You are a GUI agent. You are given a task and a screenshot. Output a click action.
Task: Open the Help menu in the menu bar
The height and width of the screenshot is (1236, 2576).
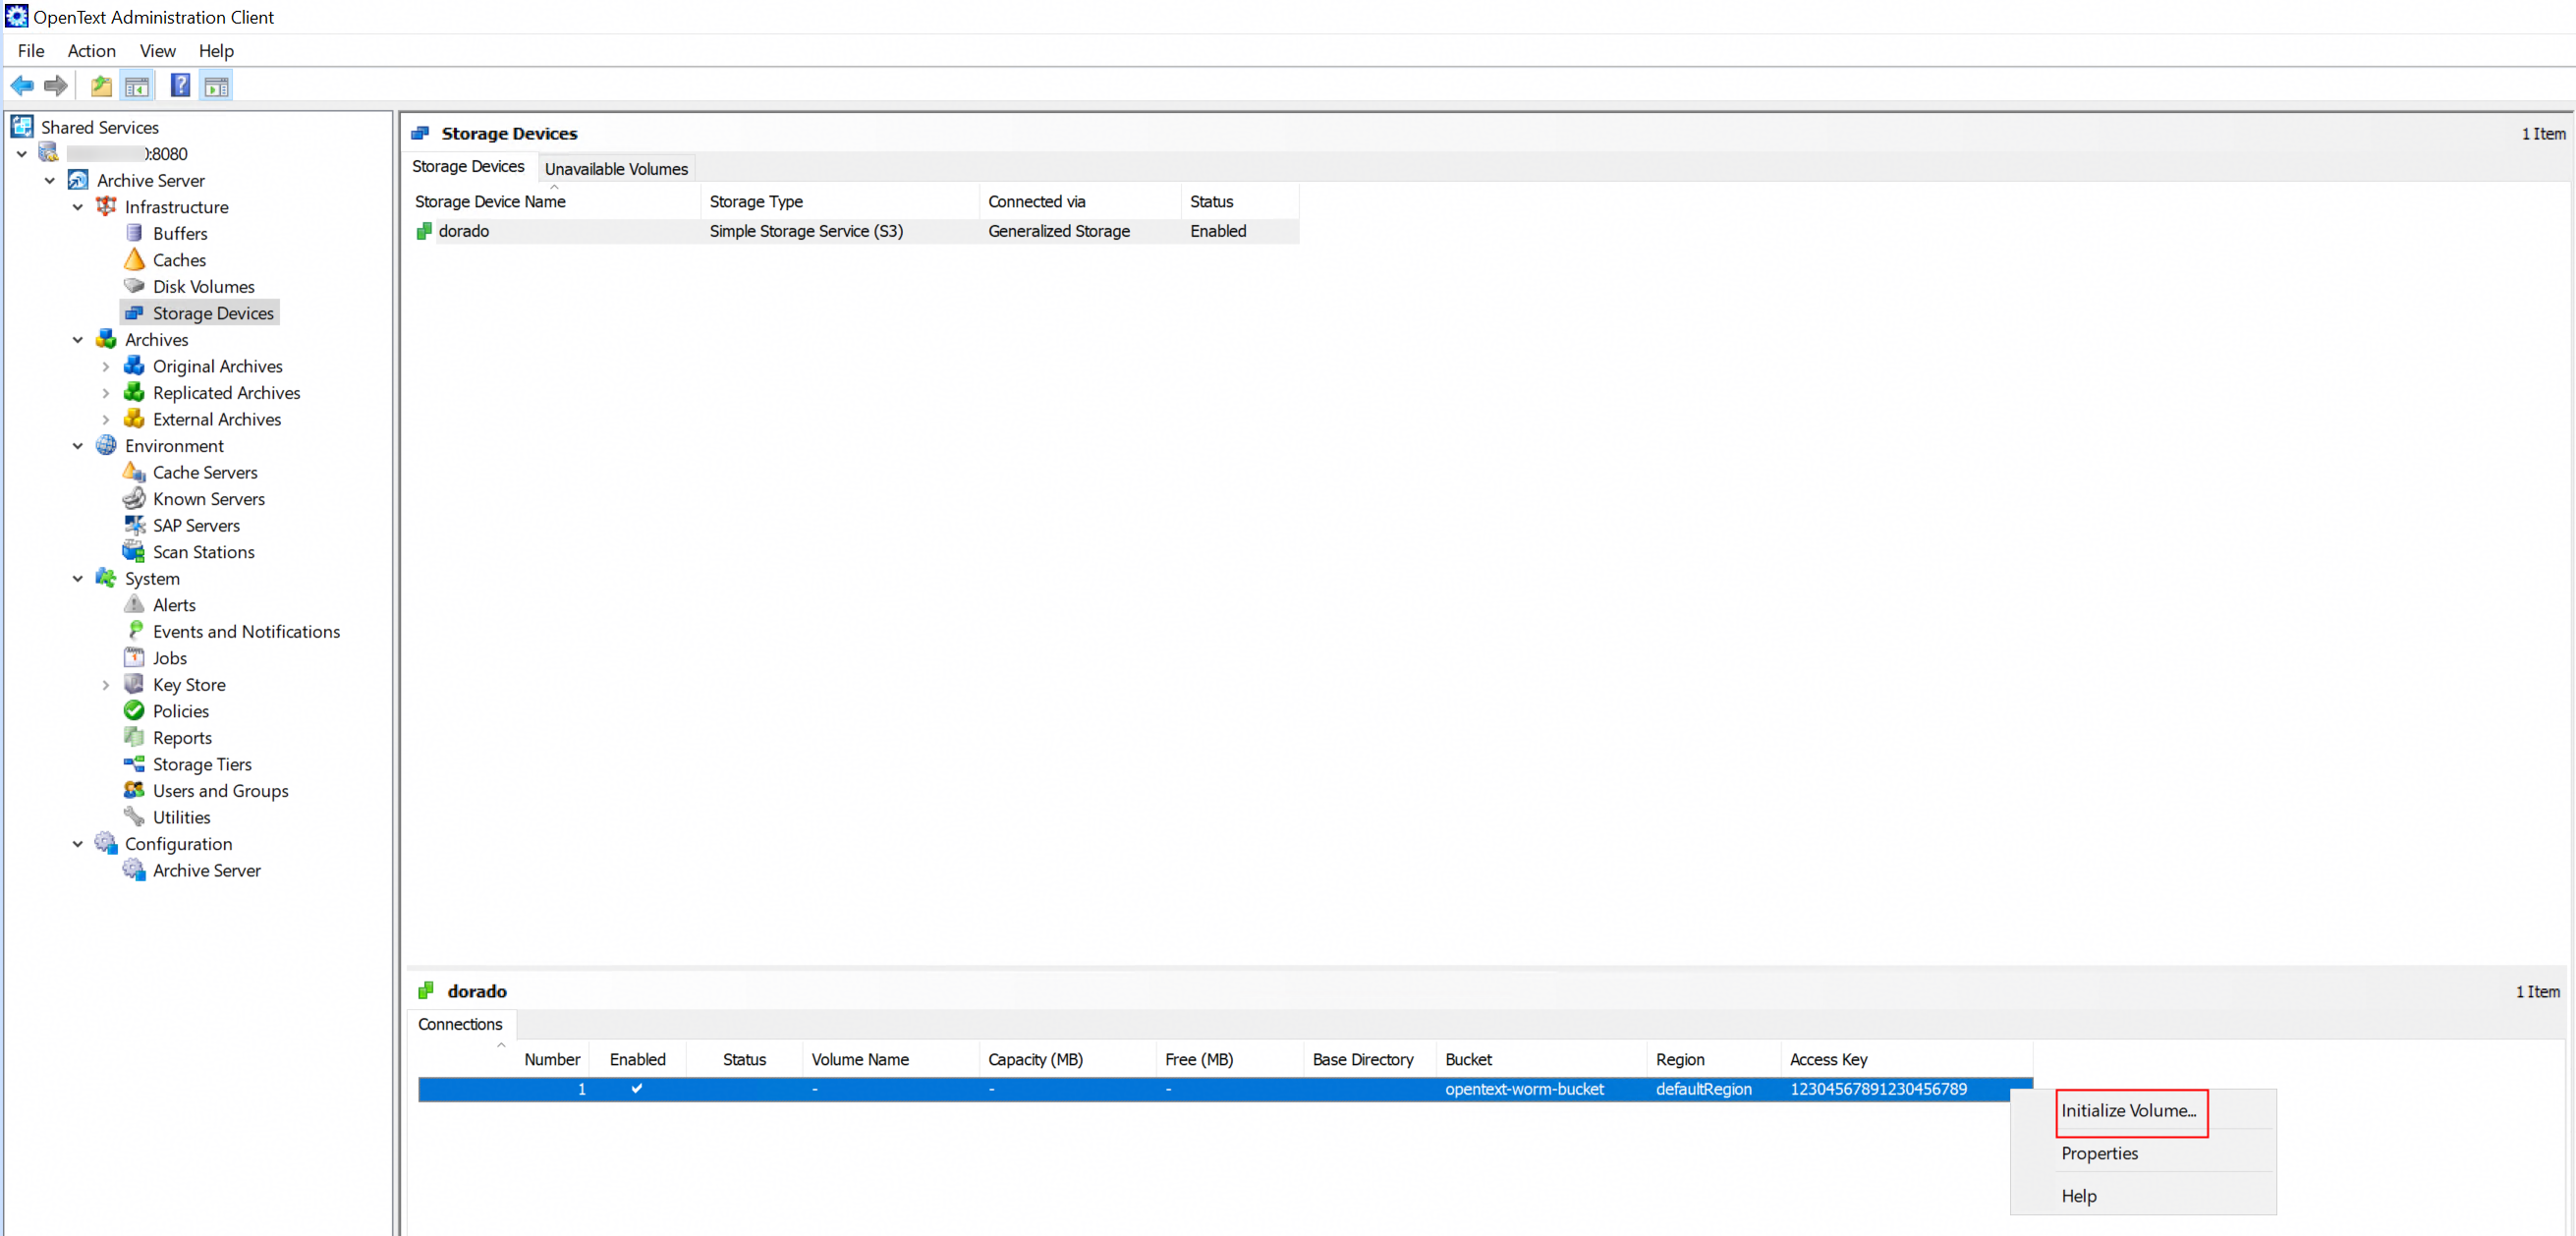pos(216,51)
